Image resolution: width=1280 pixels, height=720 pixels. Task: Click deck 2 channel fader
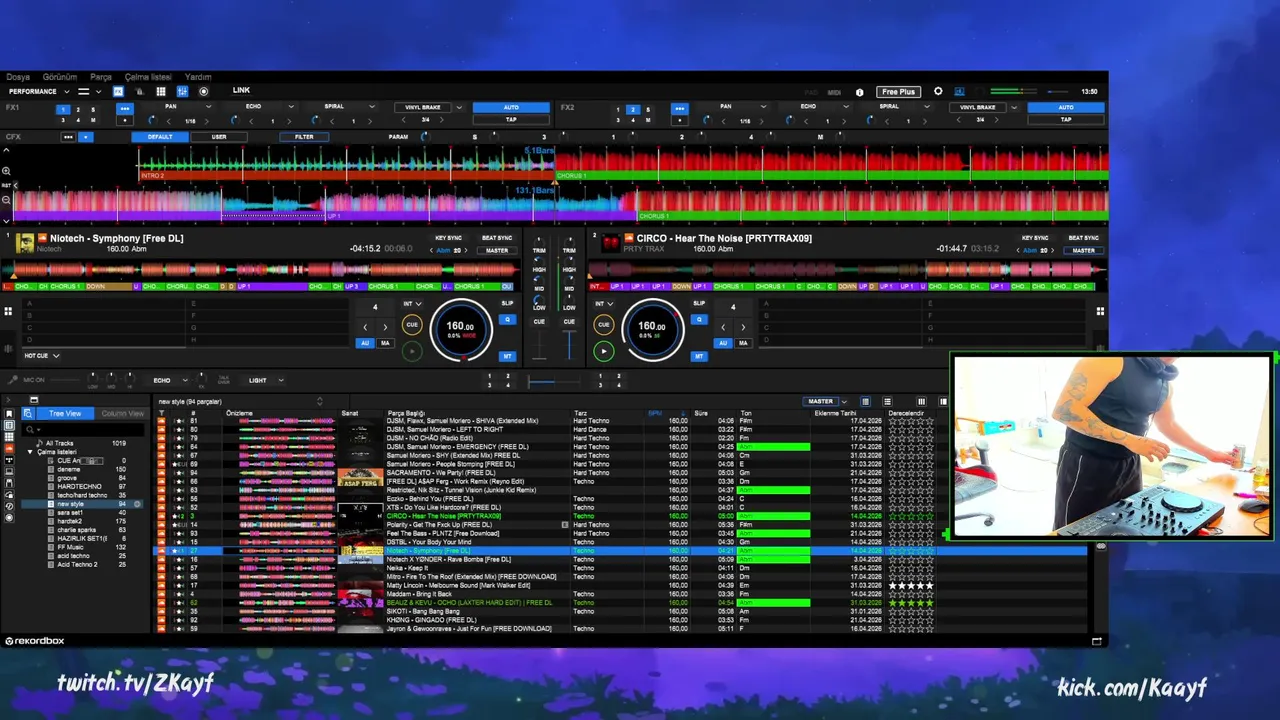click(569, 345)
